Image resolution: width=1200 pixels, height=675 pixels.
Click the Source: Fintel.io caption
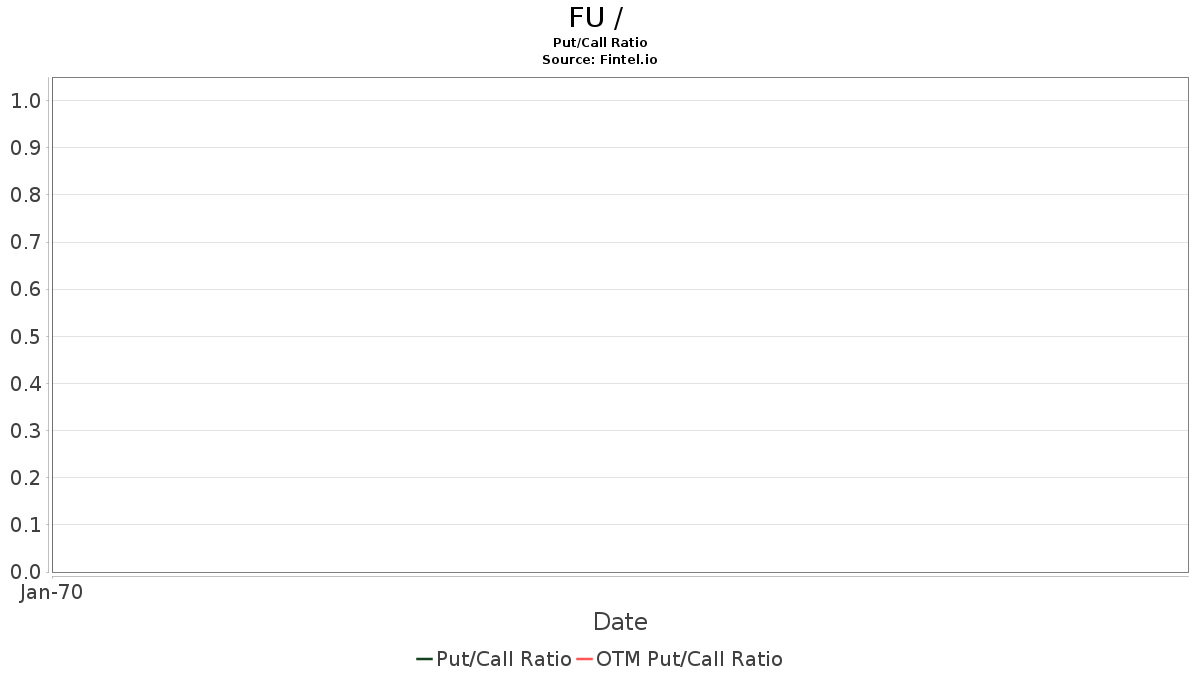click(600, 60)
